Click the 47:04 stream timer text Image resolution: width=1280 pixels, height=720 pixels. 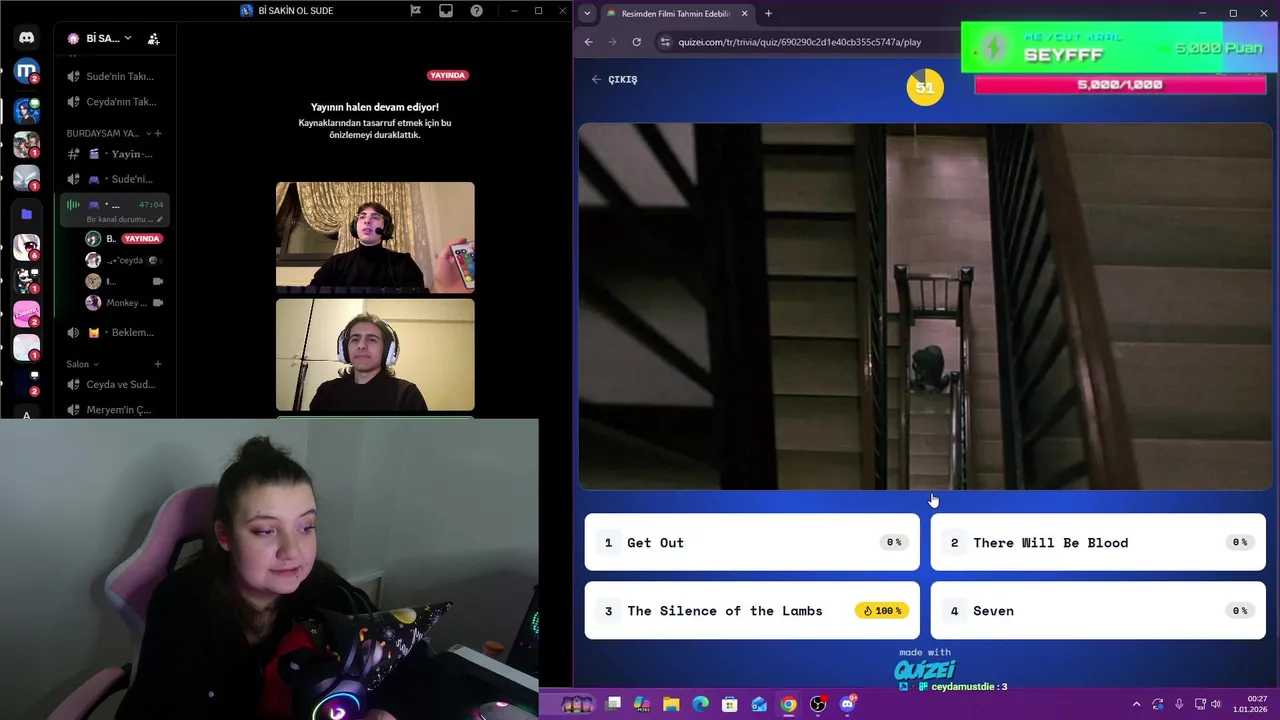[151, 204]
